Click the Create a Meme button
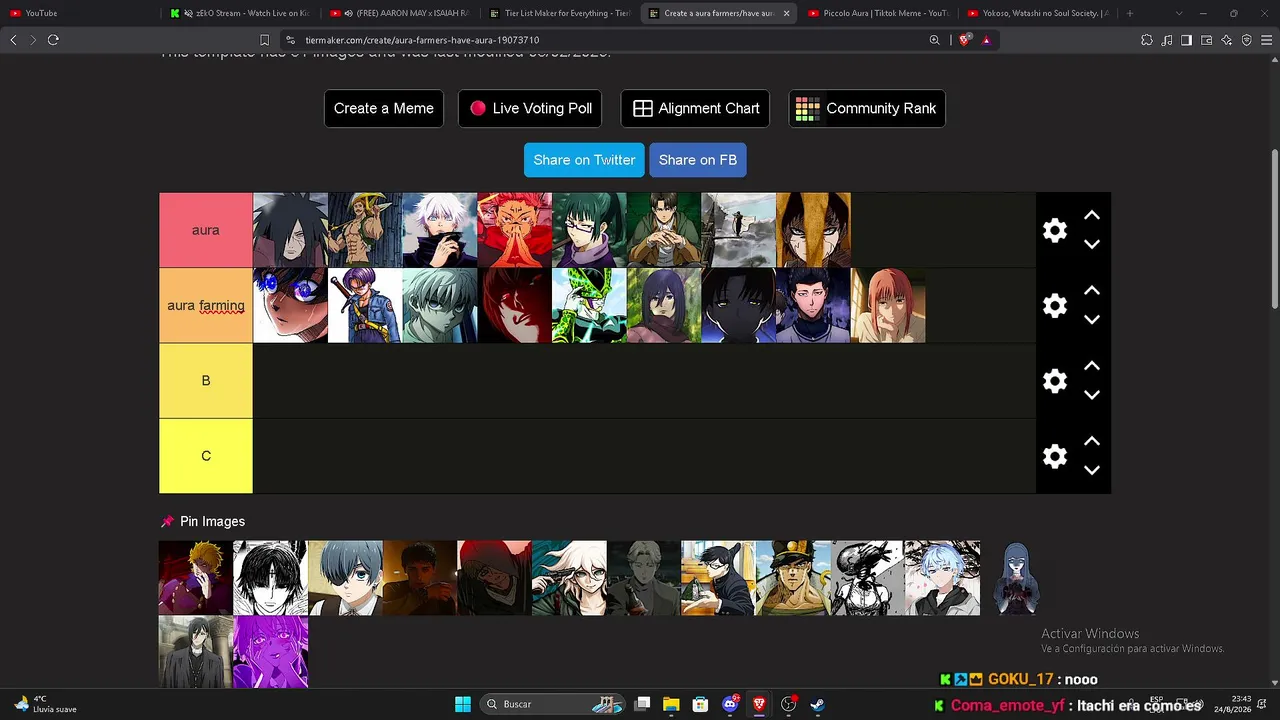 coord(384,108)
